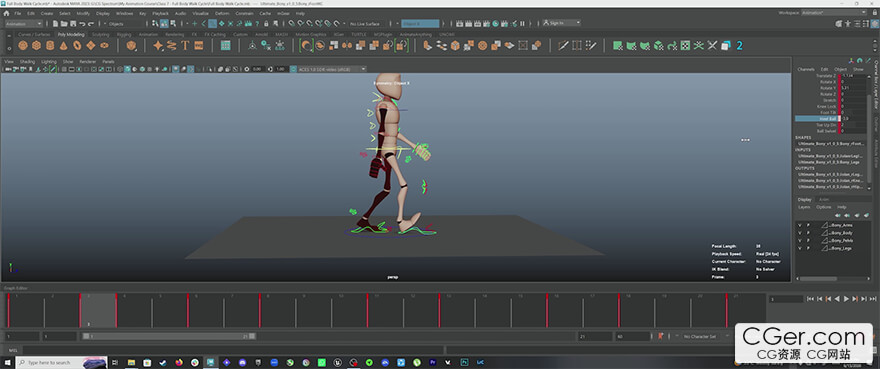
Task: Create a polygon torus from the shelf
Action: [x=77, y=45]
